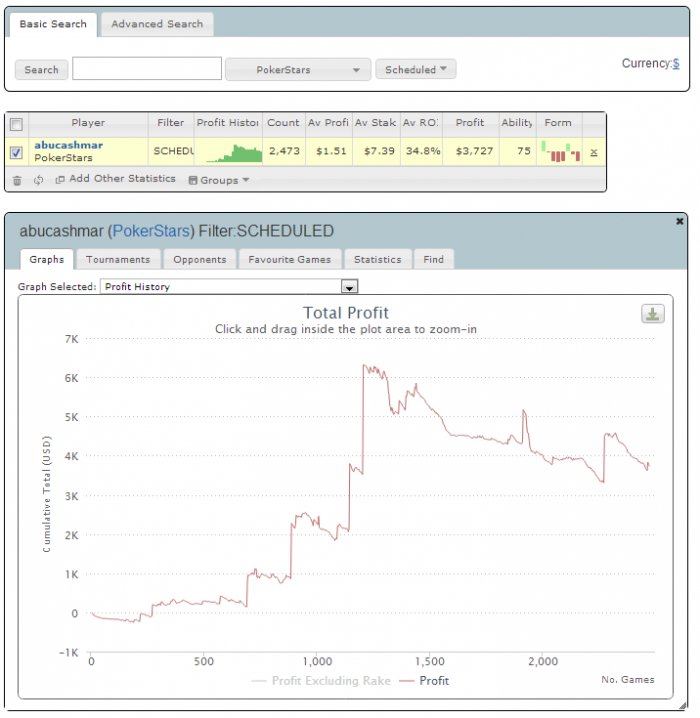Image resolution: width=700 pixels, height=718 pixels.
Task: Click the $1.51 average profit cell
Action: [331, 151]
